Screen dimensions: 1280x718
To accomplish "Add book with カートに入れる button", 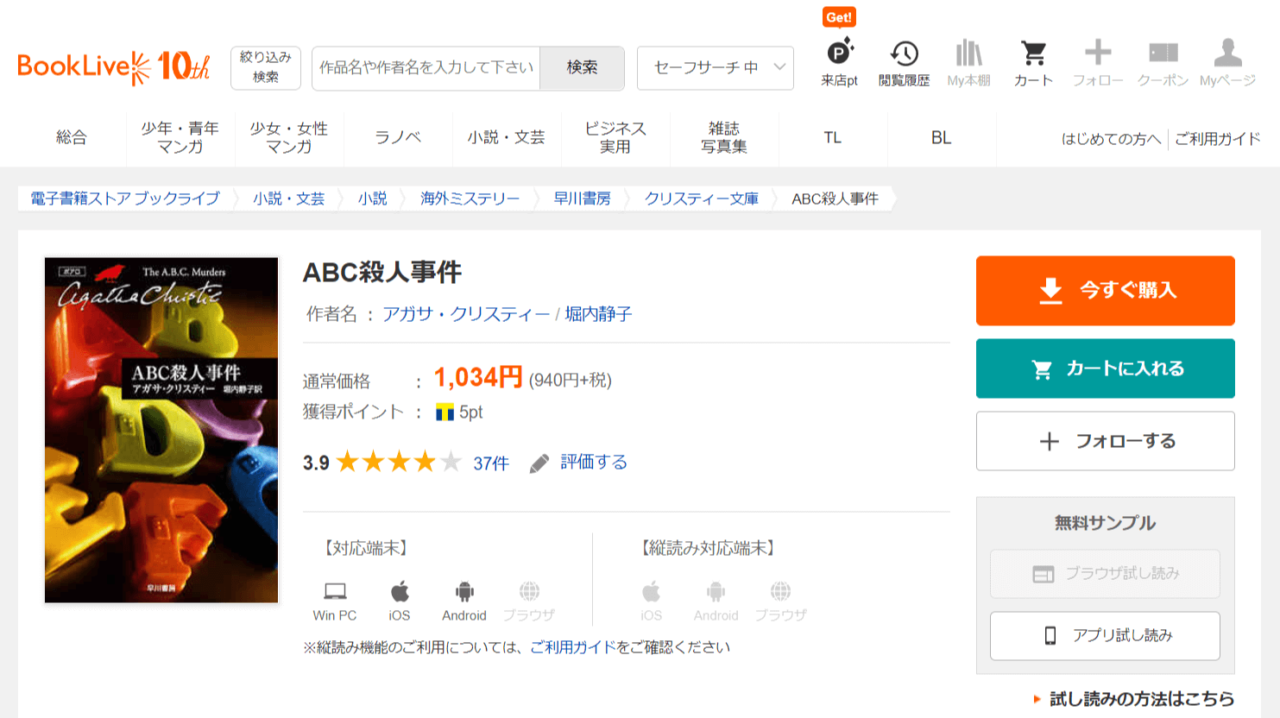I will pyautogui.click(x=1105, y=369).
